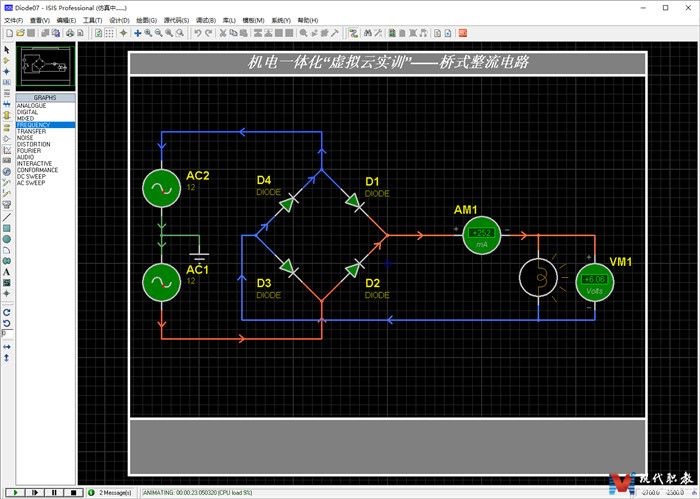
Task: Click the Rotate Anti-Clockwise icon
Action: point(7,323)
